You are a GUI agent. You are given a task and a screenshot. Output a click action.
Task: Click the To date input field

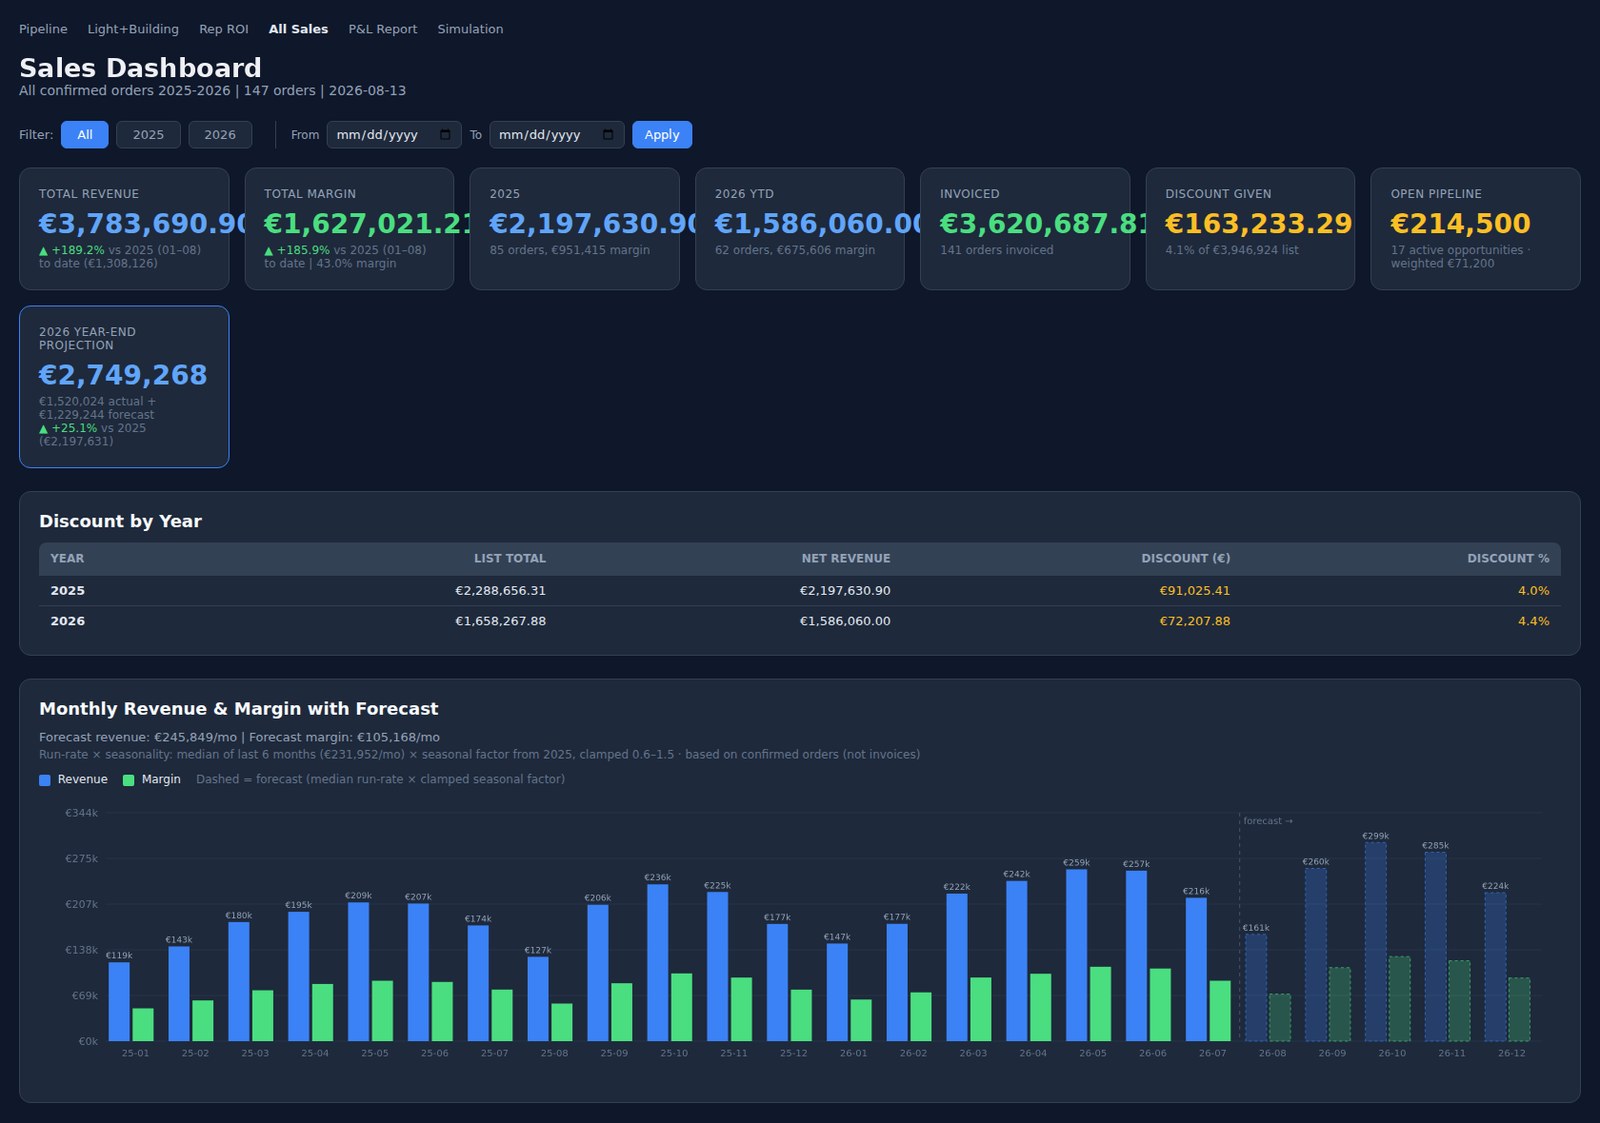pos(557,135)
